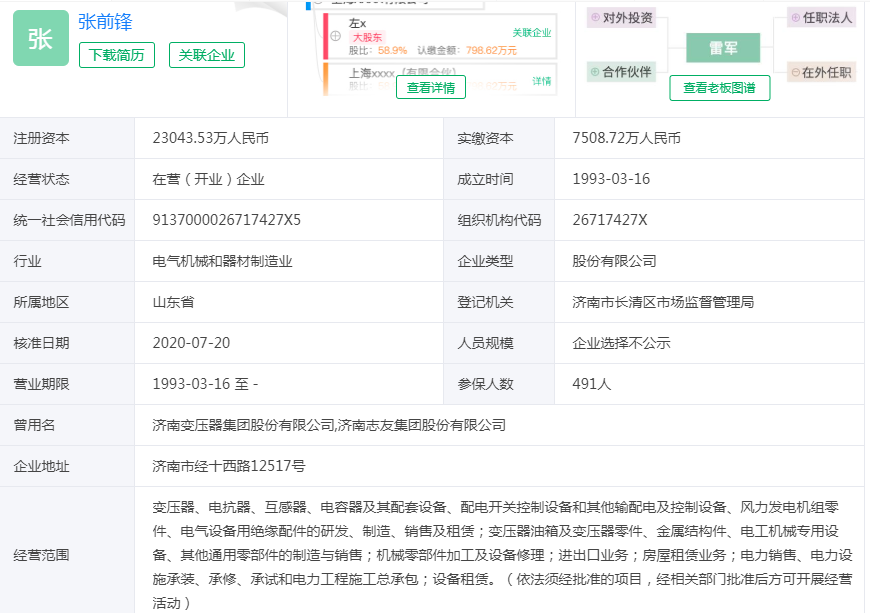Image resolution: width=870 pixels, height=613 pixels.
Task: Open 关联企业 link in 左x shareholder card
Action: point(531,32)
